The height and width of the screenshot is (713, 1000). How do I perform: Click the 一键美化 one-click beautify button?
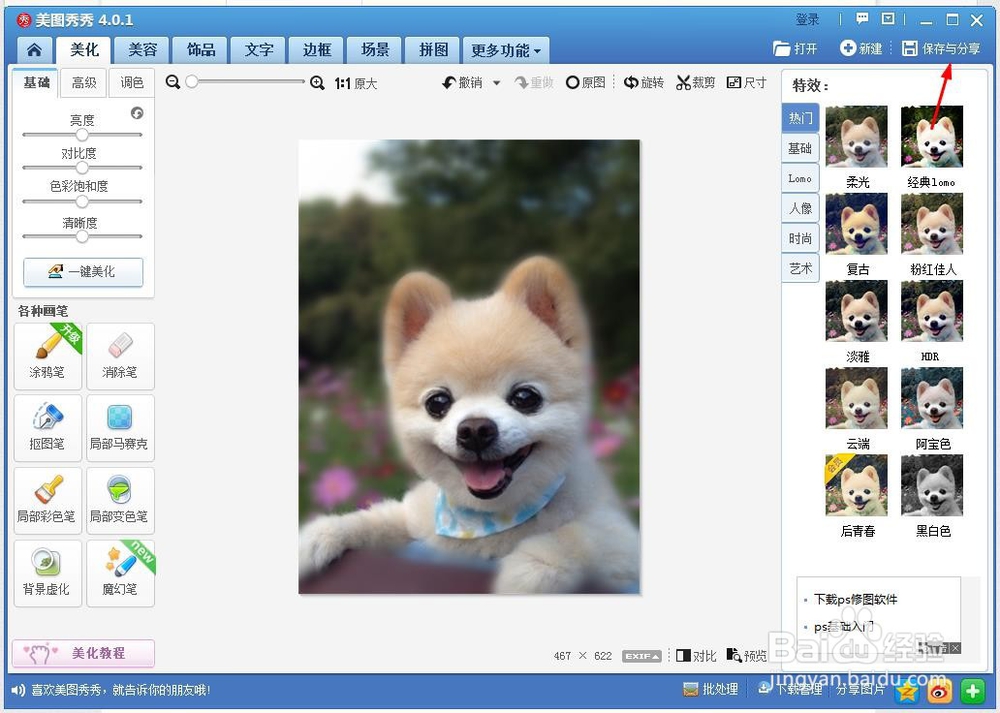84,272
